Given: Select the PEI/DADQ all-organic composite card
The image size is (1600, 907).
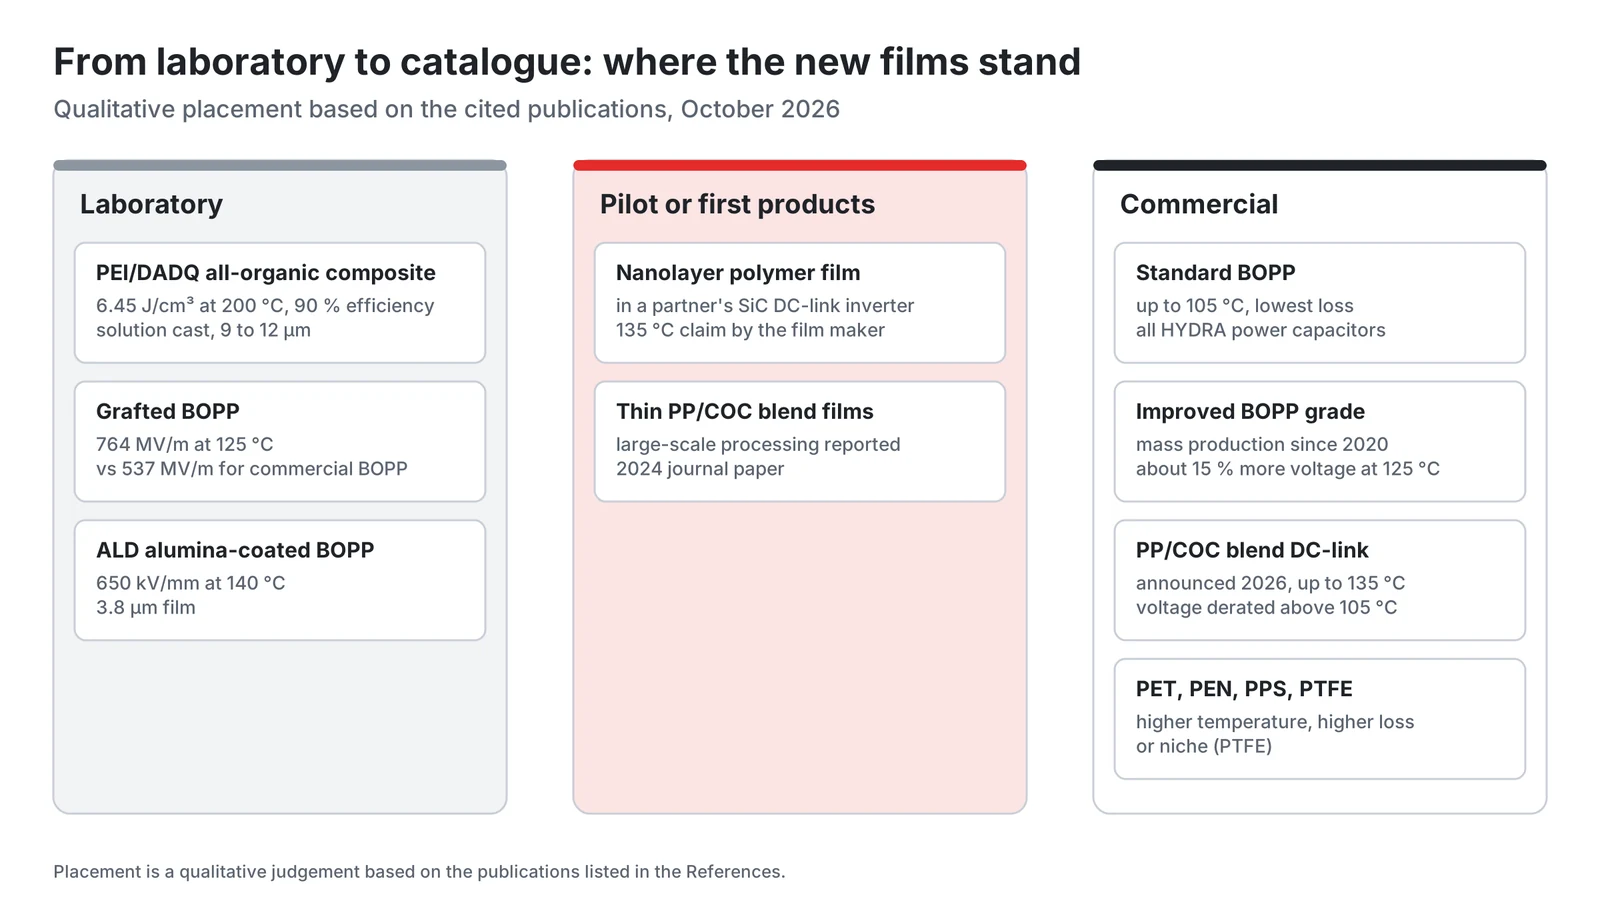Looking at the screenshot, I should [x=280, y=302].
